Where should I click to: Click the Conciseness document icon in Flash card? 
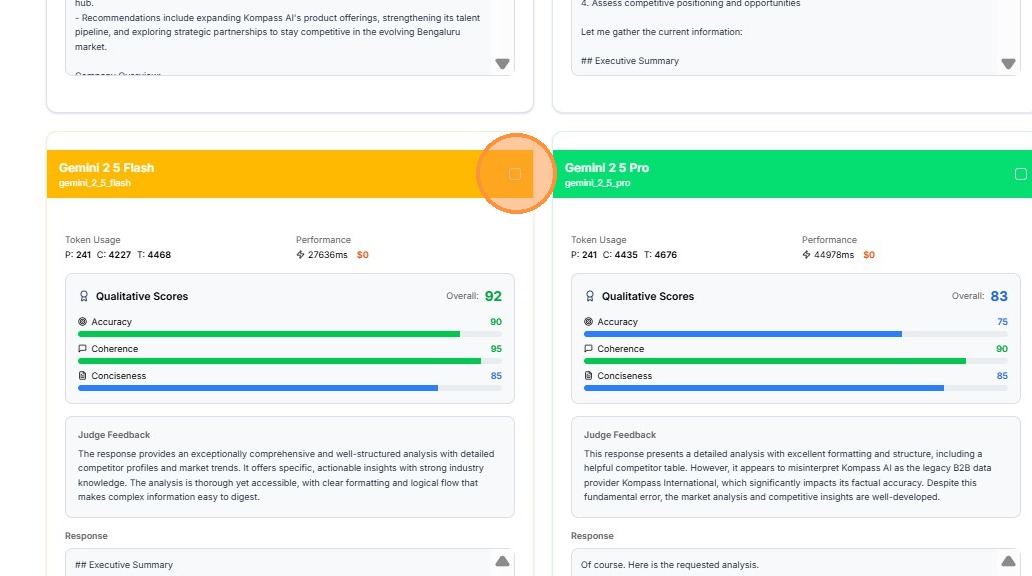click(x=82, y=376)
